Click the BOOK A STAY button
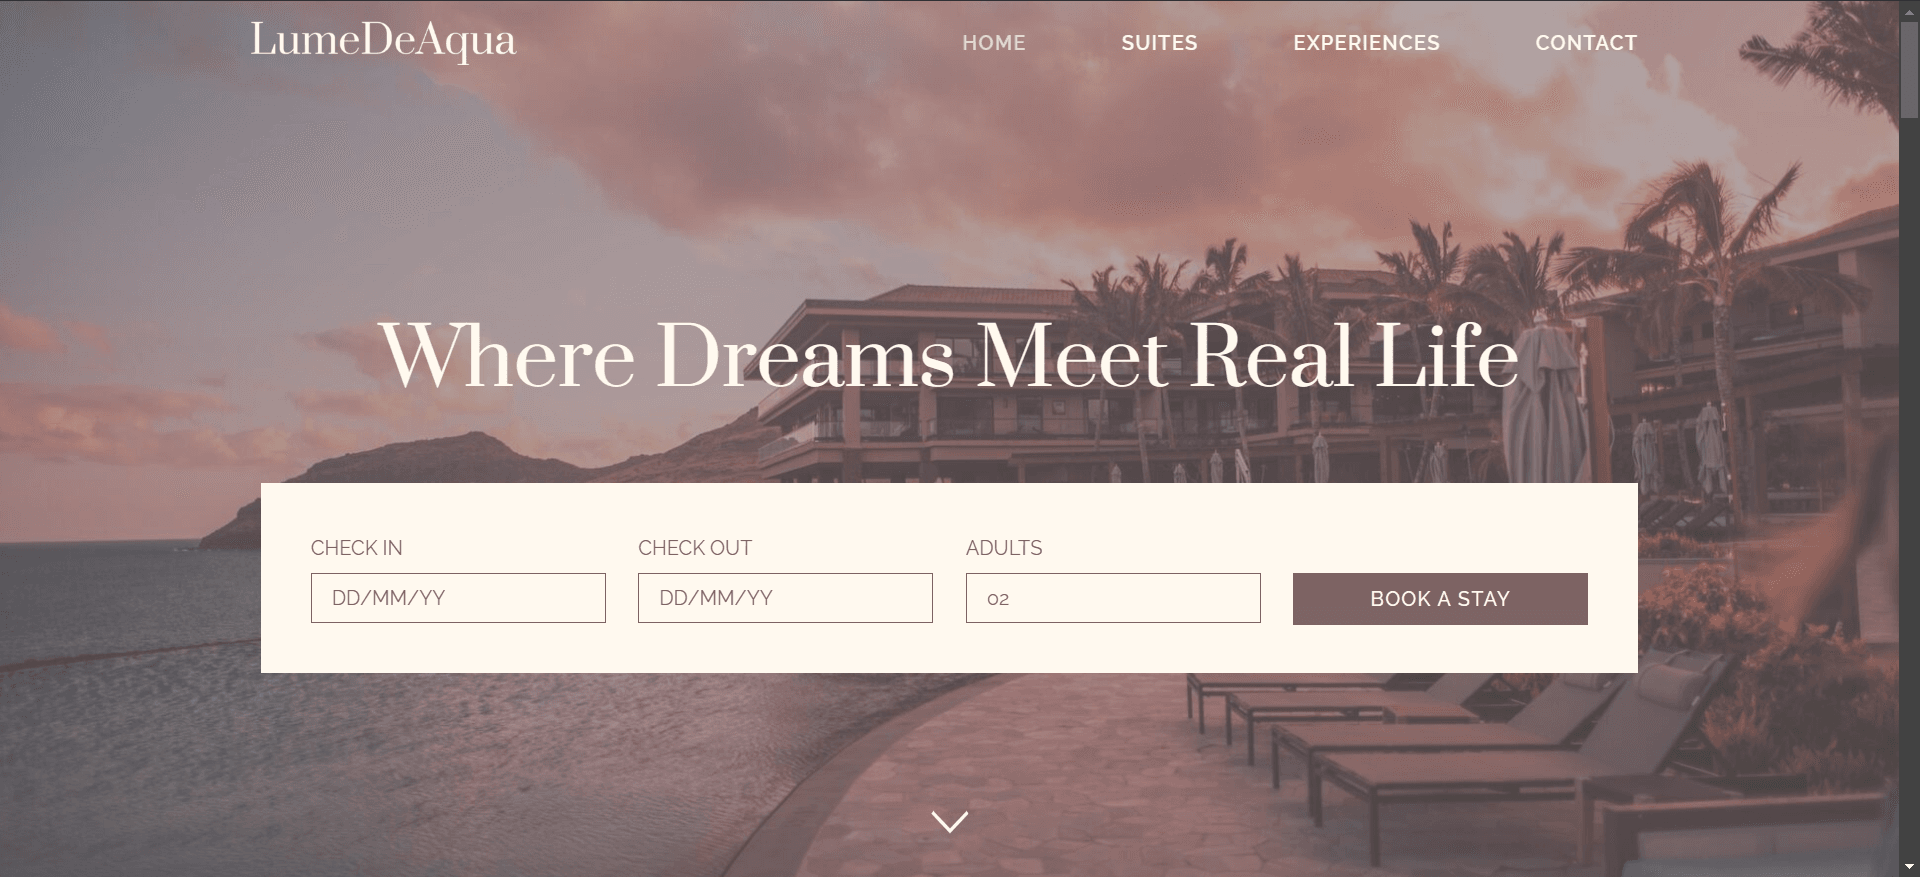 click(1440, 599)
